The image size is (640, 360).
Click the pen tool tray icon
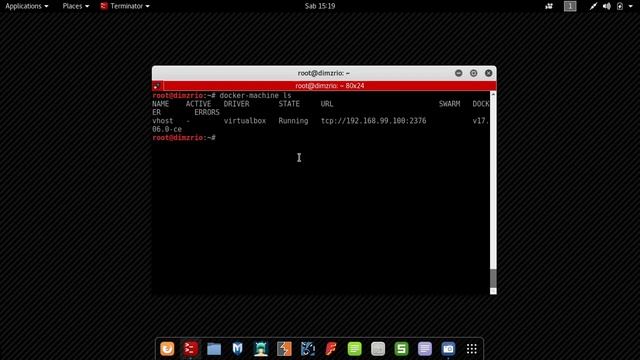(593, 6)
